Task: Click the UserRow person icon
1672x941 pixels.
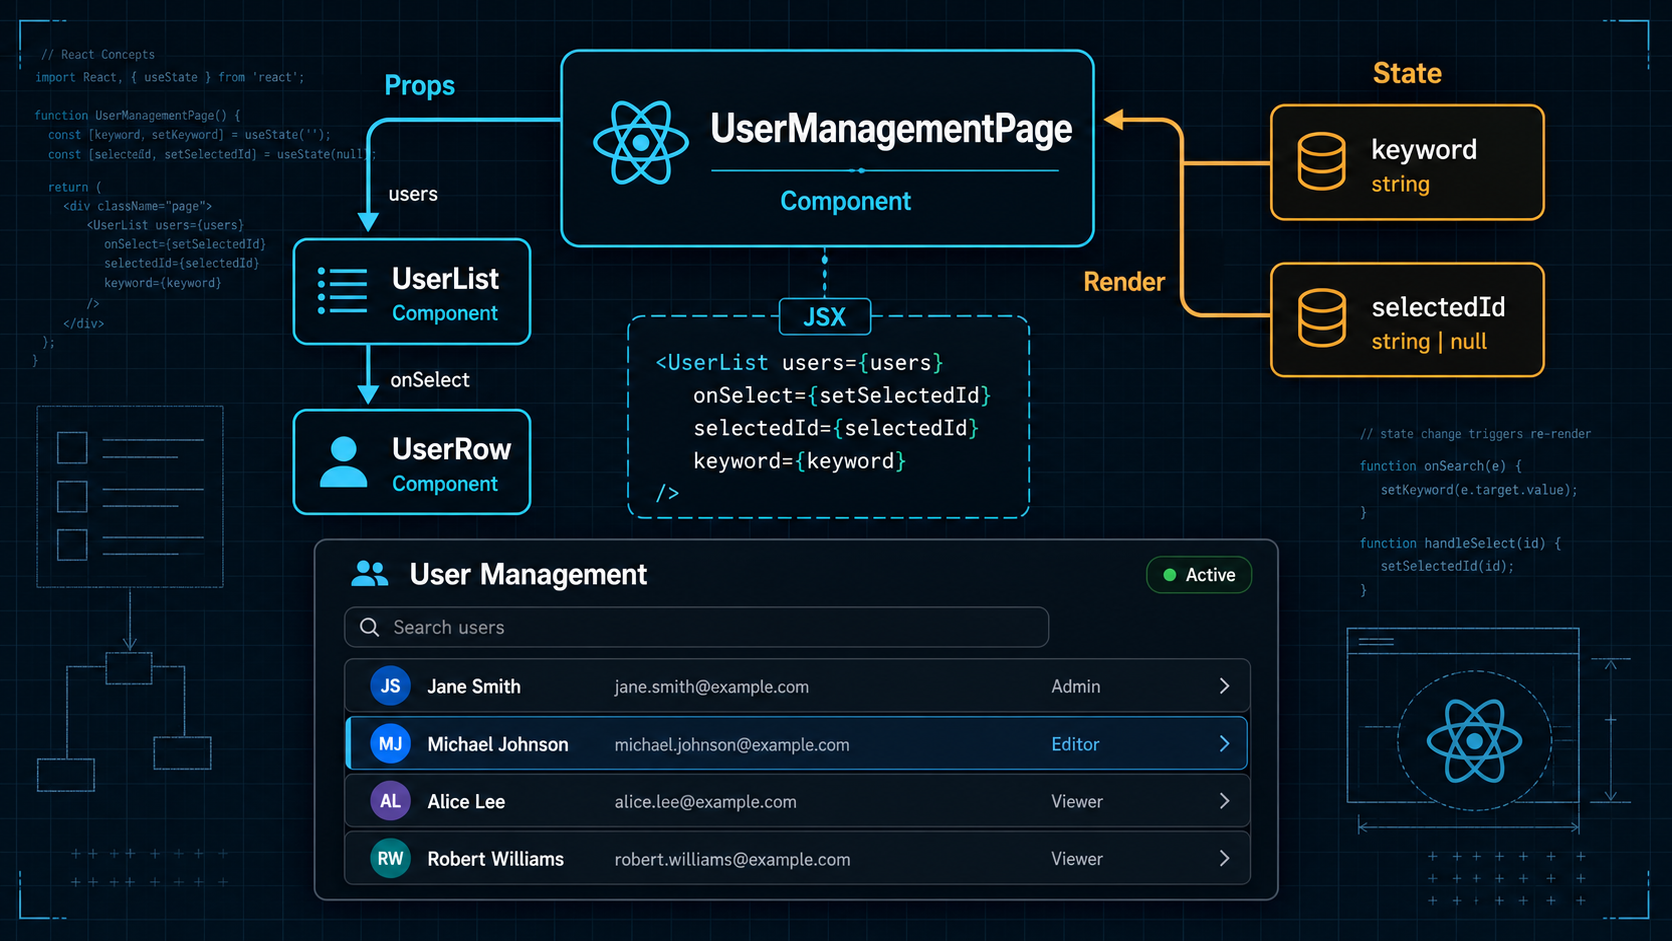Action: [x=343, y=462]
